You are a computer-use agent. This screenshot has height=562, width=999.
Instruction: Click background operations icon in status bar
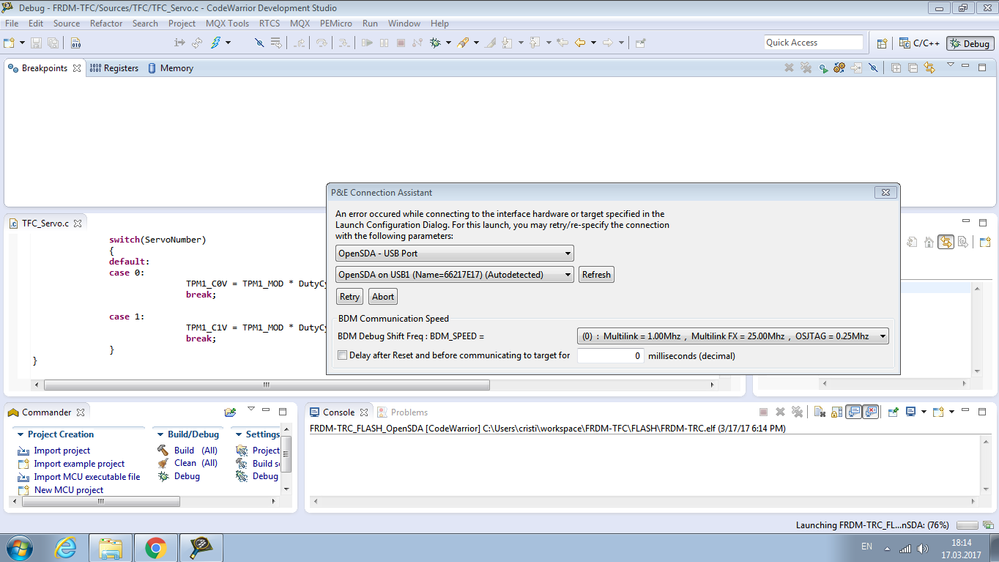(x=988, y=525)
